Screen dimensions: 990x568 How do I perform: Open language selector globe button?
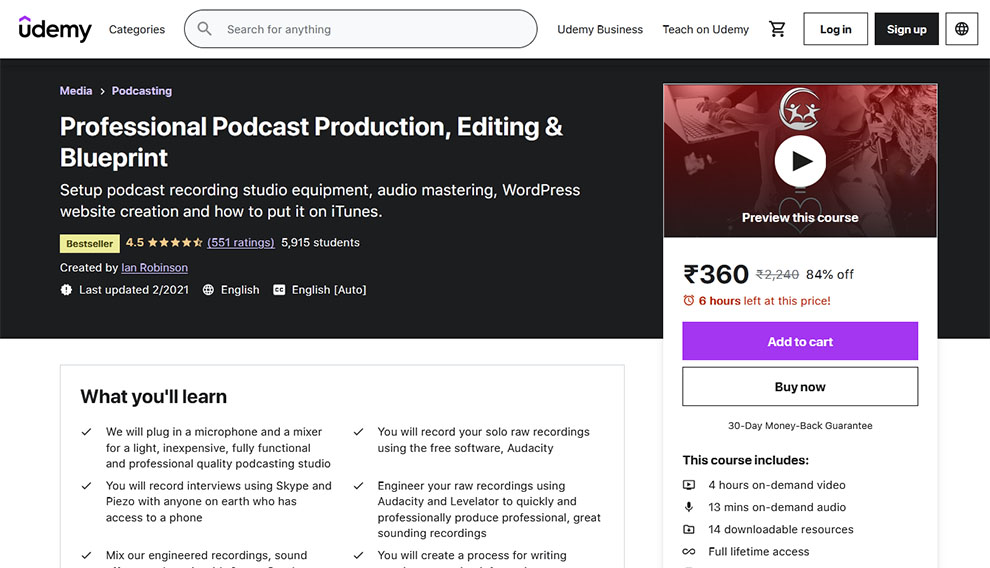click(961, 29)
